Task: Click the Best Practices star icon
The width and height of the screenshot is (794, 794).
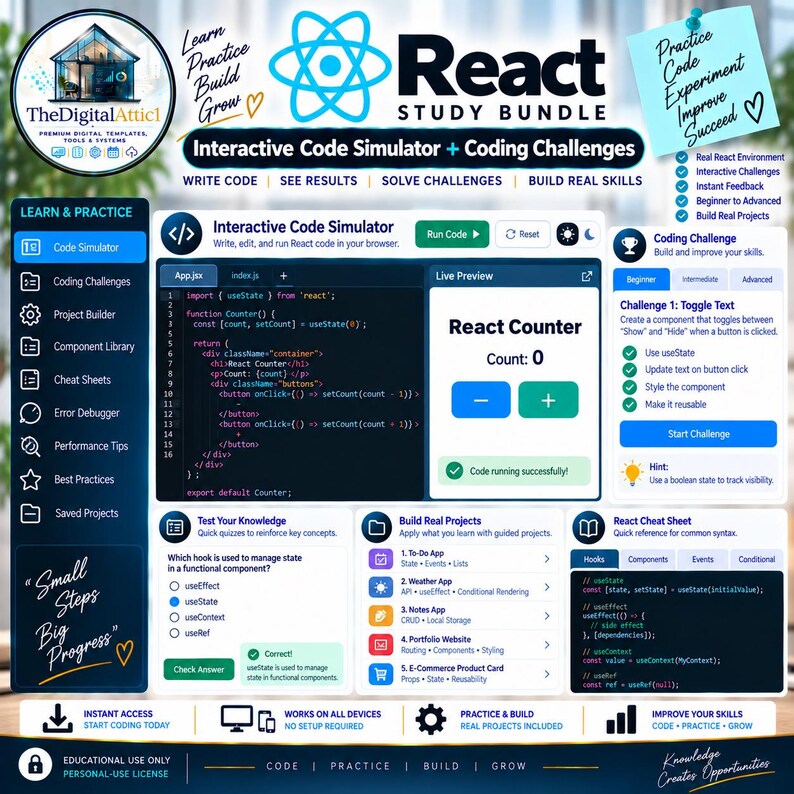Action: tap(30, 480)
